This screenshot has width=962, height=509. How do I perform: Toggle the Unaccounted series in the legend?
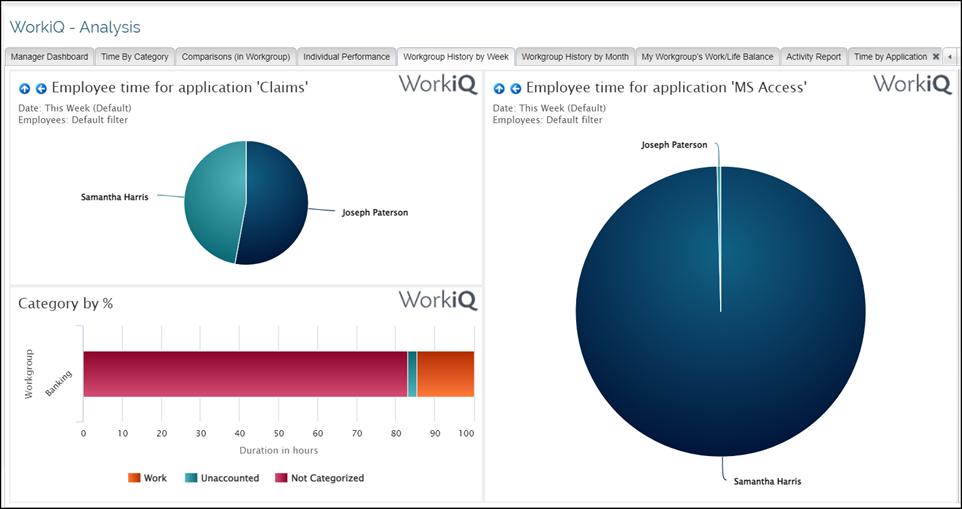click(x=222, y=478)
